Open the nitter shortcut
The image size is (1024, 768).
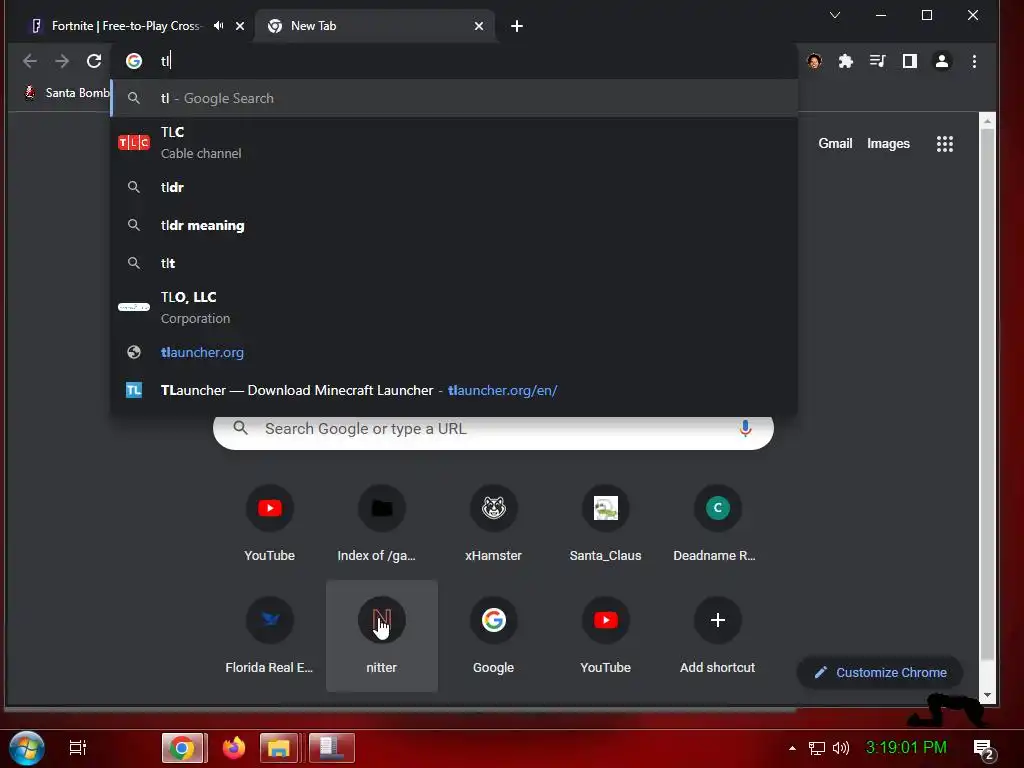click(x=381, y=636)
